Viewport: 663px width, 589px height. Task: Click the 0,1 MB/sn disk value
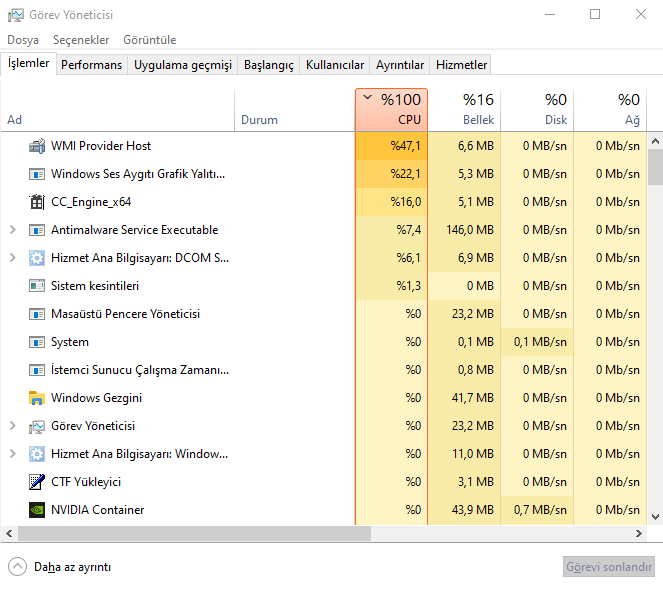point(540,342)
